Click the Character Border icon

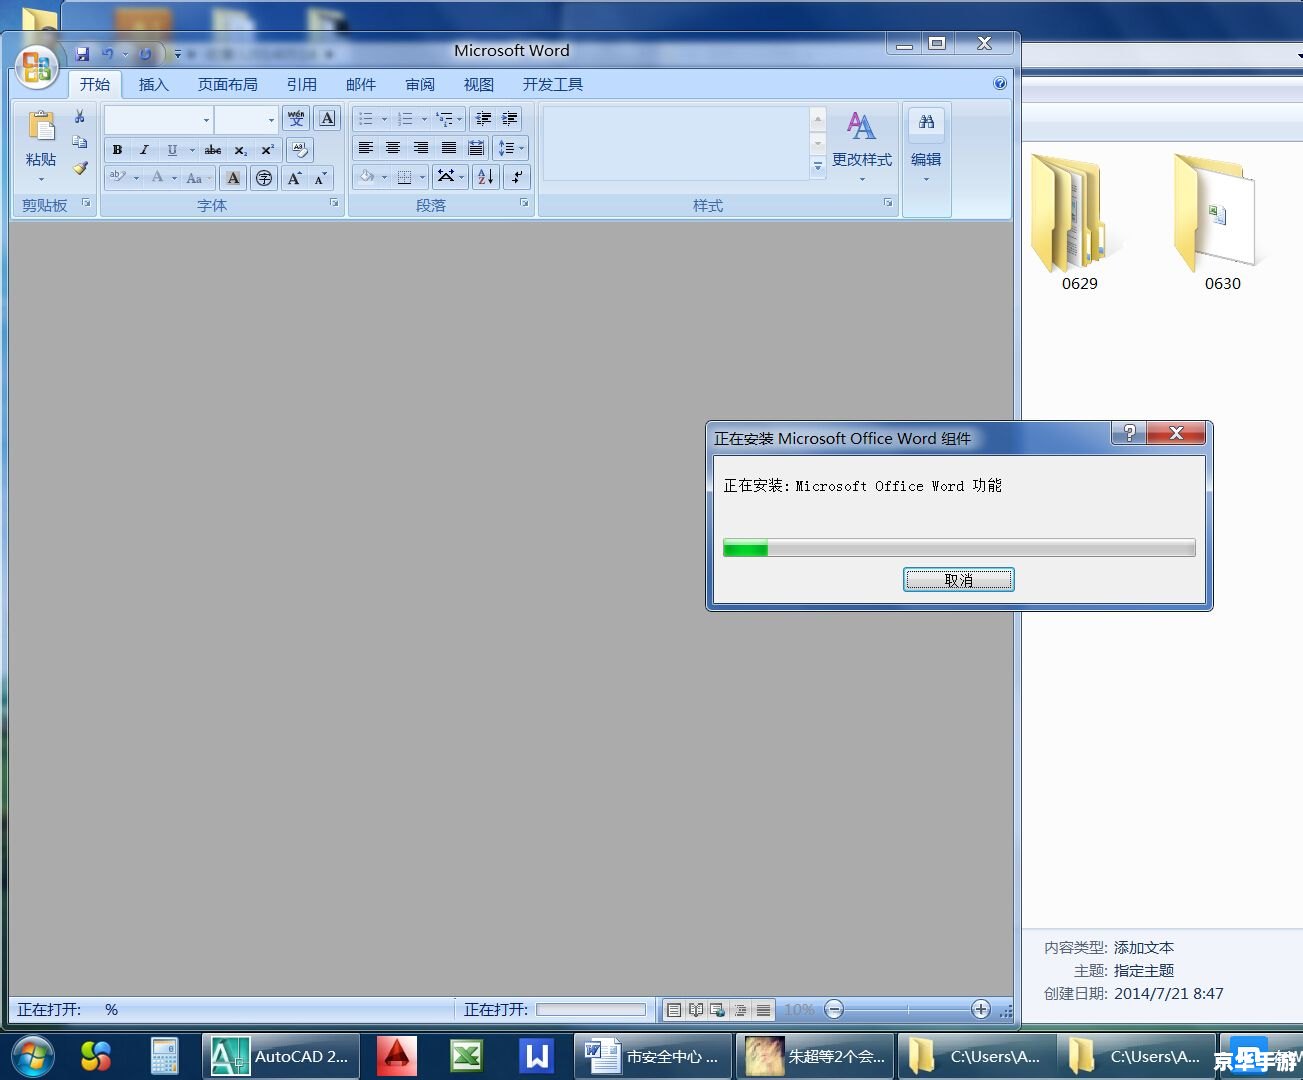click(x=327, y=118)
